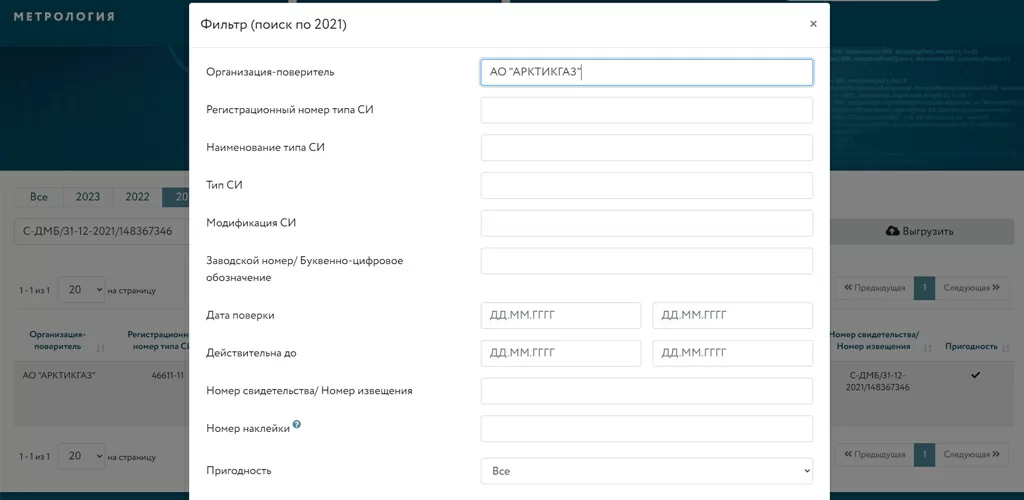This screenshot has height=500, width=1024.
Task: Switch to the Все year tab
Action: [39, 197]
